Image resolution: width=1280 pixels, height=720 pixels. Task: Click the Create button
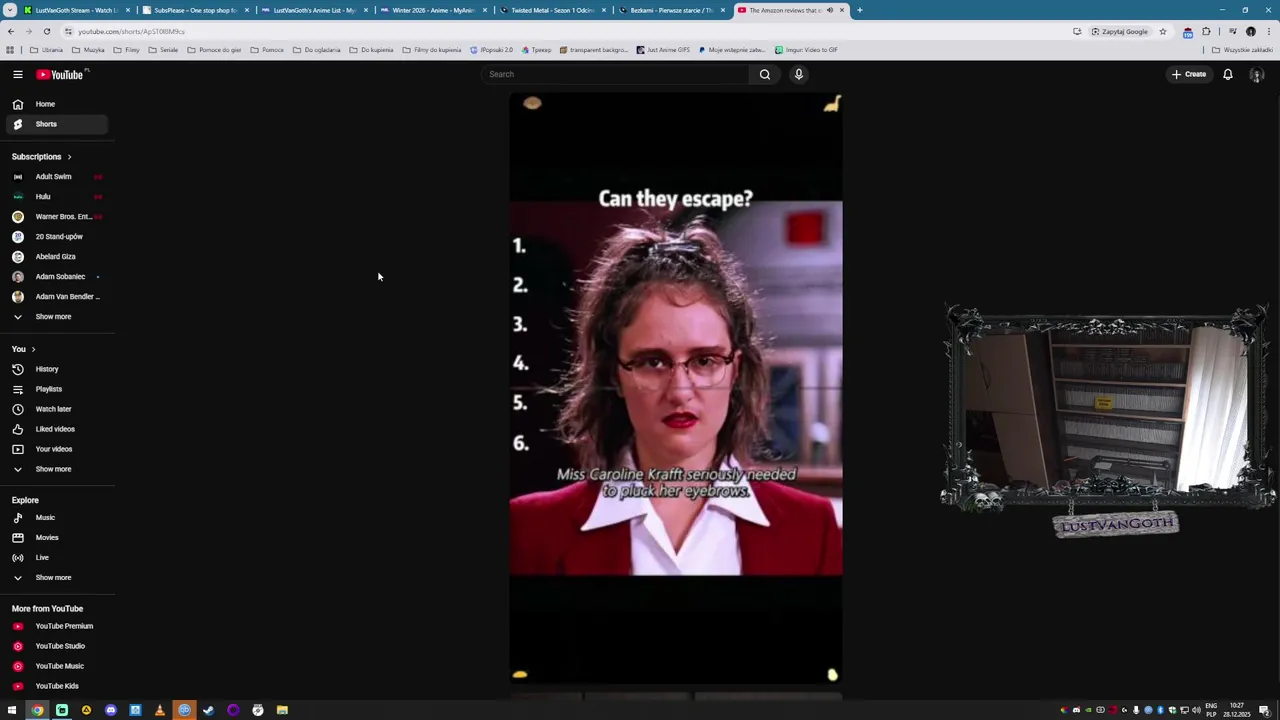coord(1189,74)
